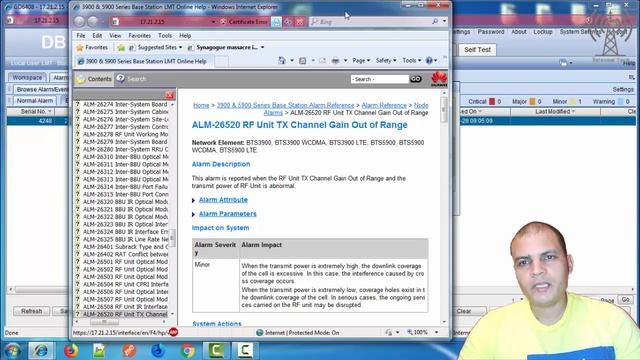This screenshot has height=360, width=640.
Task: Open the Tools menu in menu bar
Action: [165, 36]
